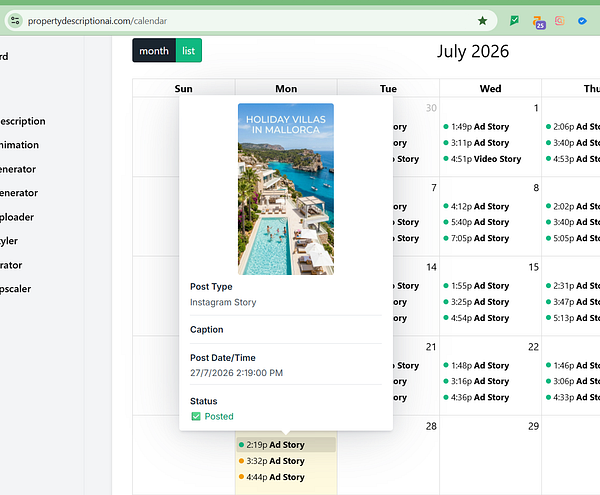Open the pink camera browser extension
The image size is (600, 495).
(x=559, y=21)
